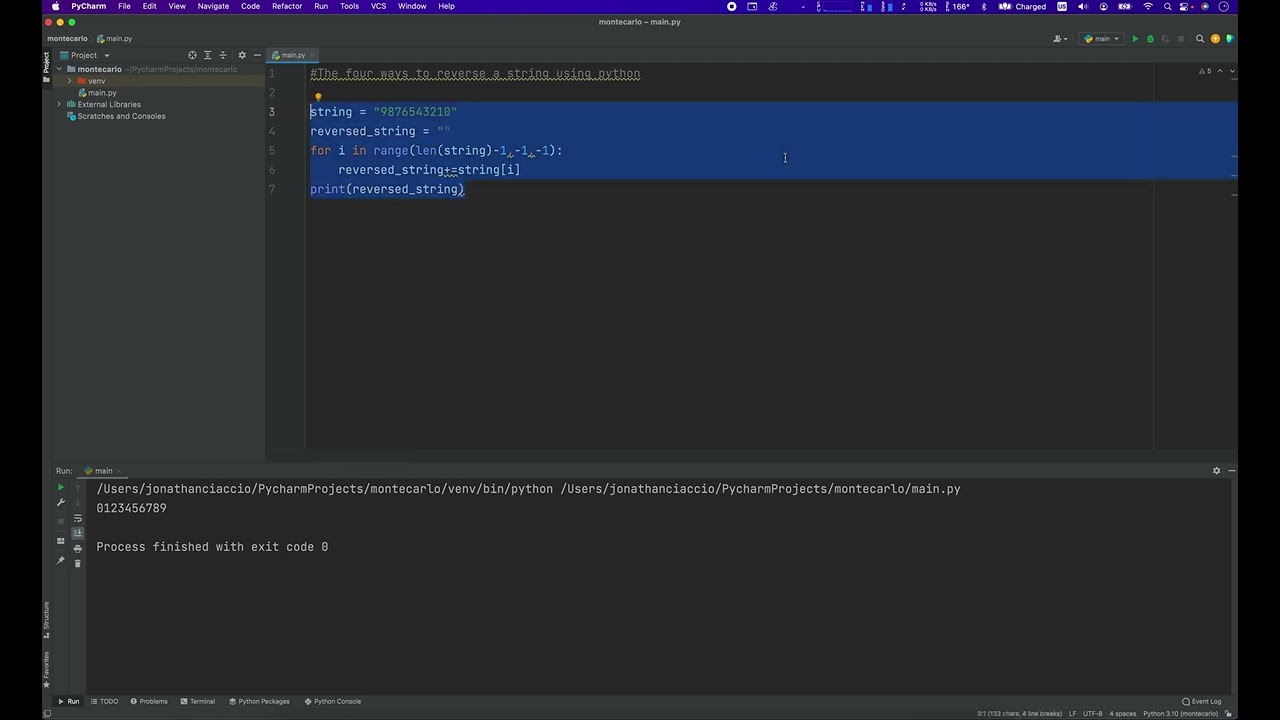Hide the Run panel with minus icon
The height and width of the screenshot is (720, 1280).
click(x=1231, y=471)
